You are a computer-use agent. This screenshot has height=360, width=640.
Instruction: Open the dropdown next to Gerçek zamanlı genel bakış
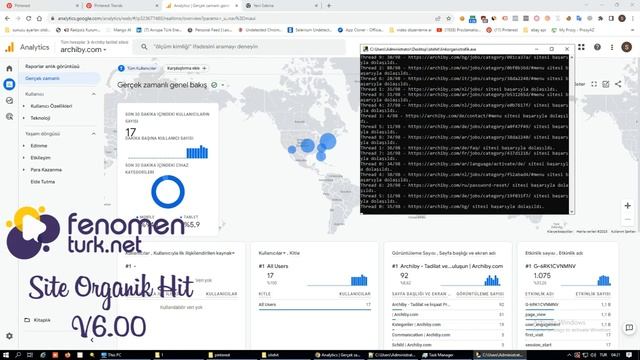pyautogui.click(x=223, y=85)
